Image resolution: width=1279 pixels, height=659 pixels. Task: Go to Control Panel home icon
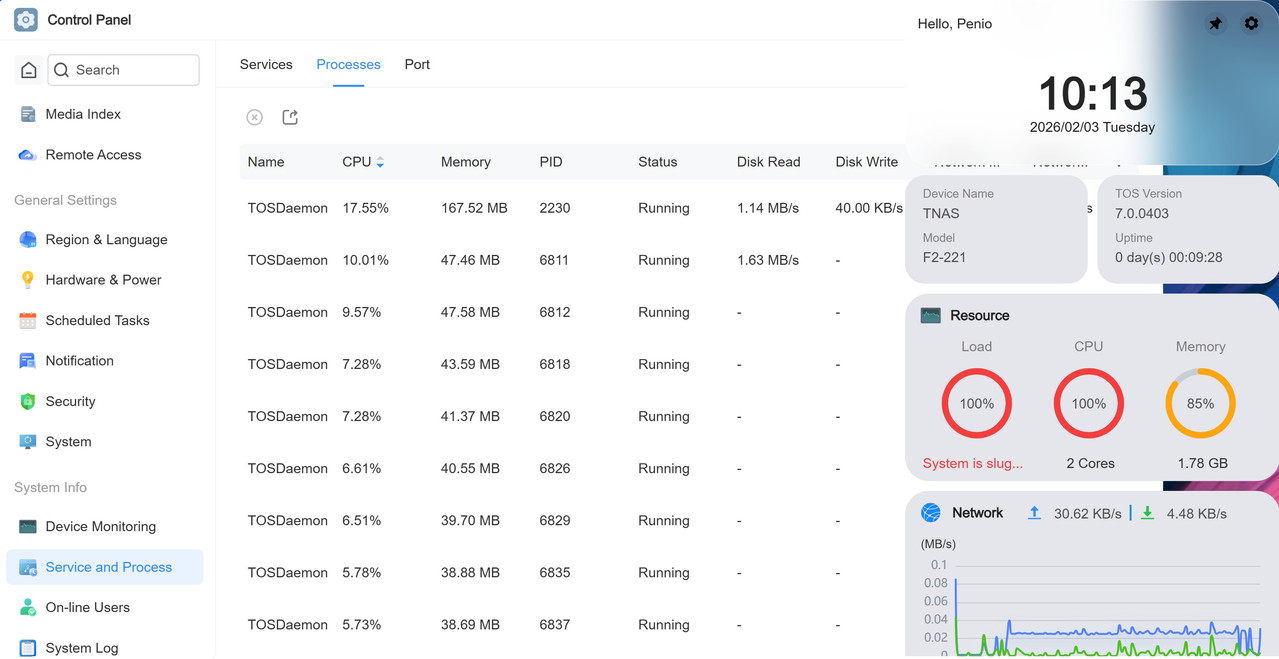(29, 70)
